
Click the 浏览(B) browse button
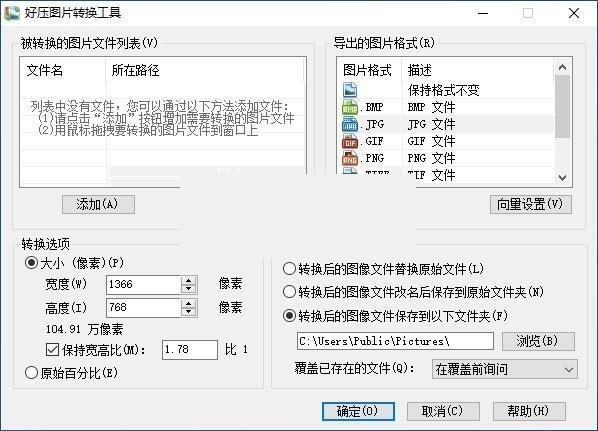(538, 341)
